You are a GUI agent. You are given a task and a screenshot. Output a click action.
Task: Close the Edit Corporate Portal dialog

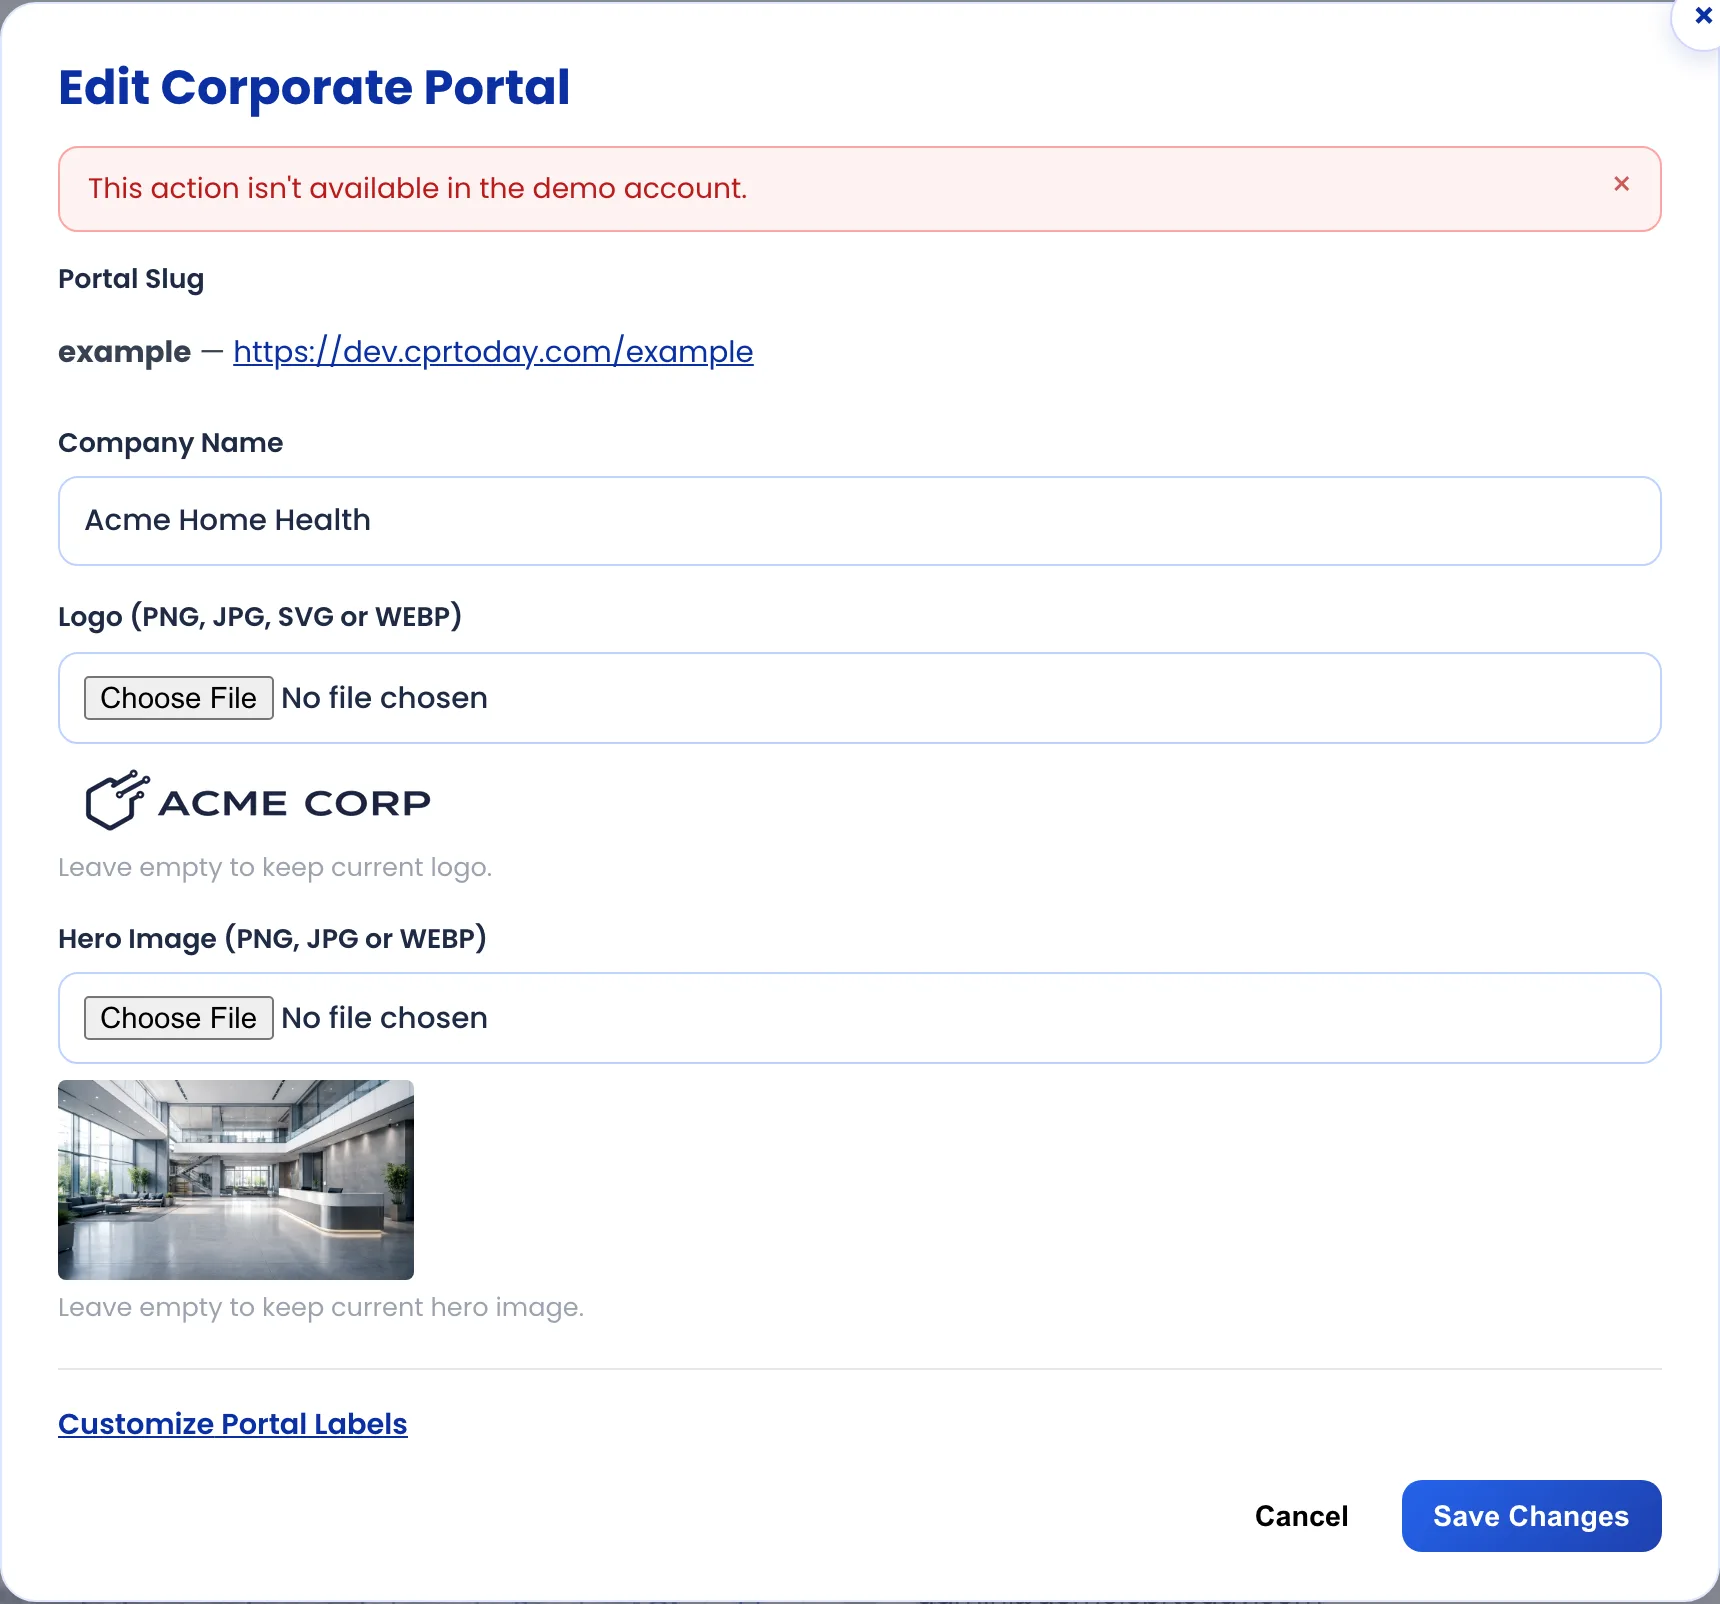pyautogui.click(x=1703, y=16)
